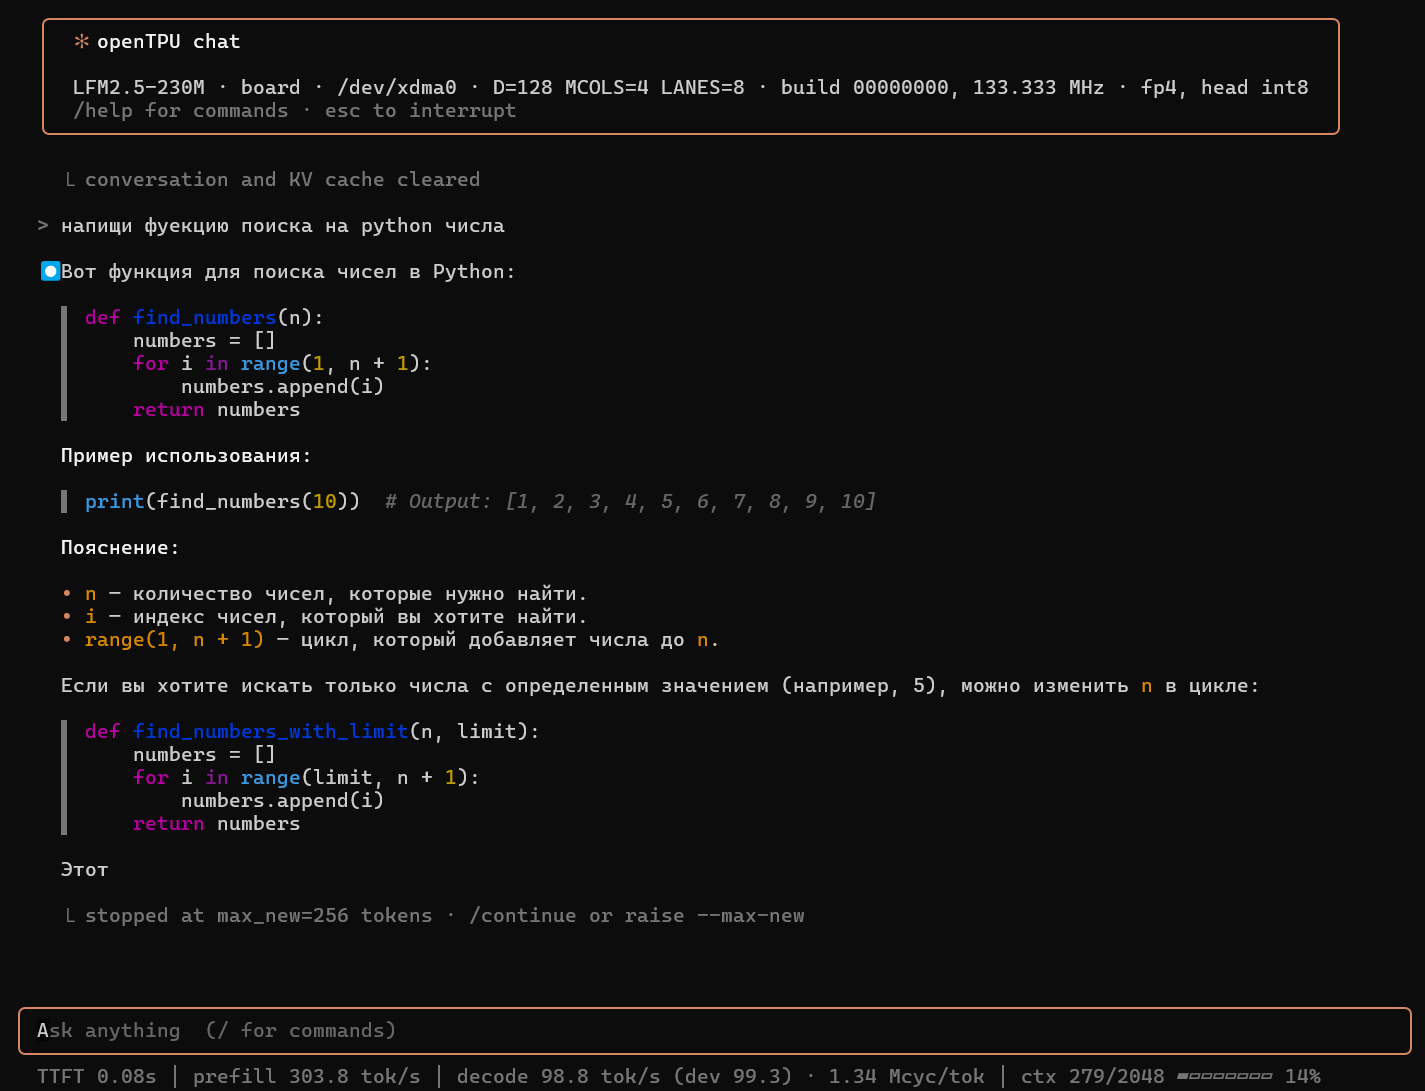Viewport: 1425px width, 1091px height.
Task: Click the code line "for i in range(1, n + 1):"
Action: pyautogui.click(x=283, y=364)
